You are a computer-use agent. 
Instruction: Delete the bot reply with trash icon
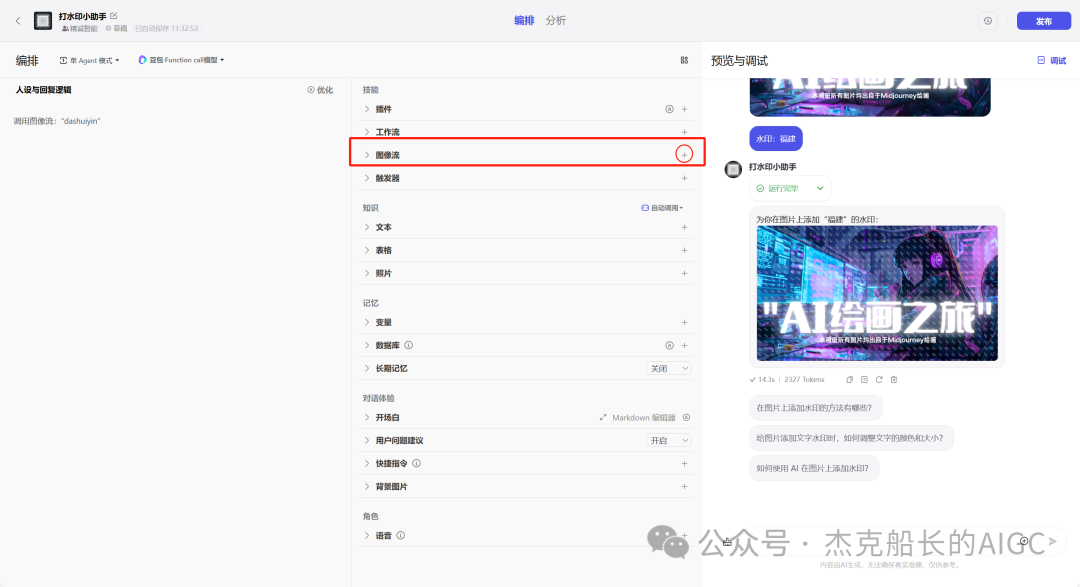click(x=894, y=380)
